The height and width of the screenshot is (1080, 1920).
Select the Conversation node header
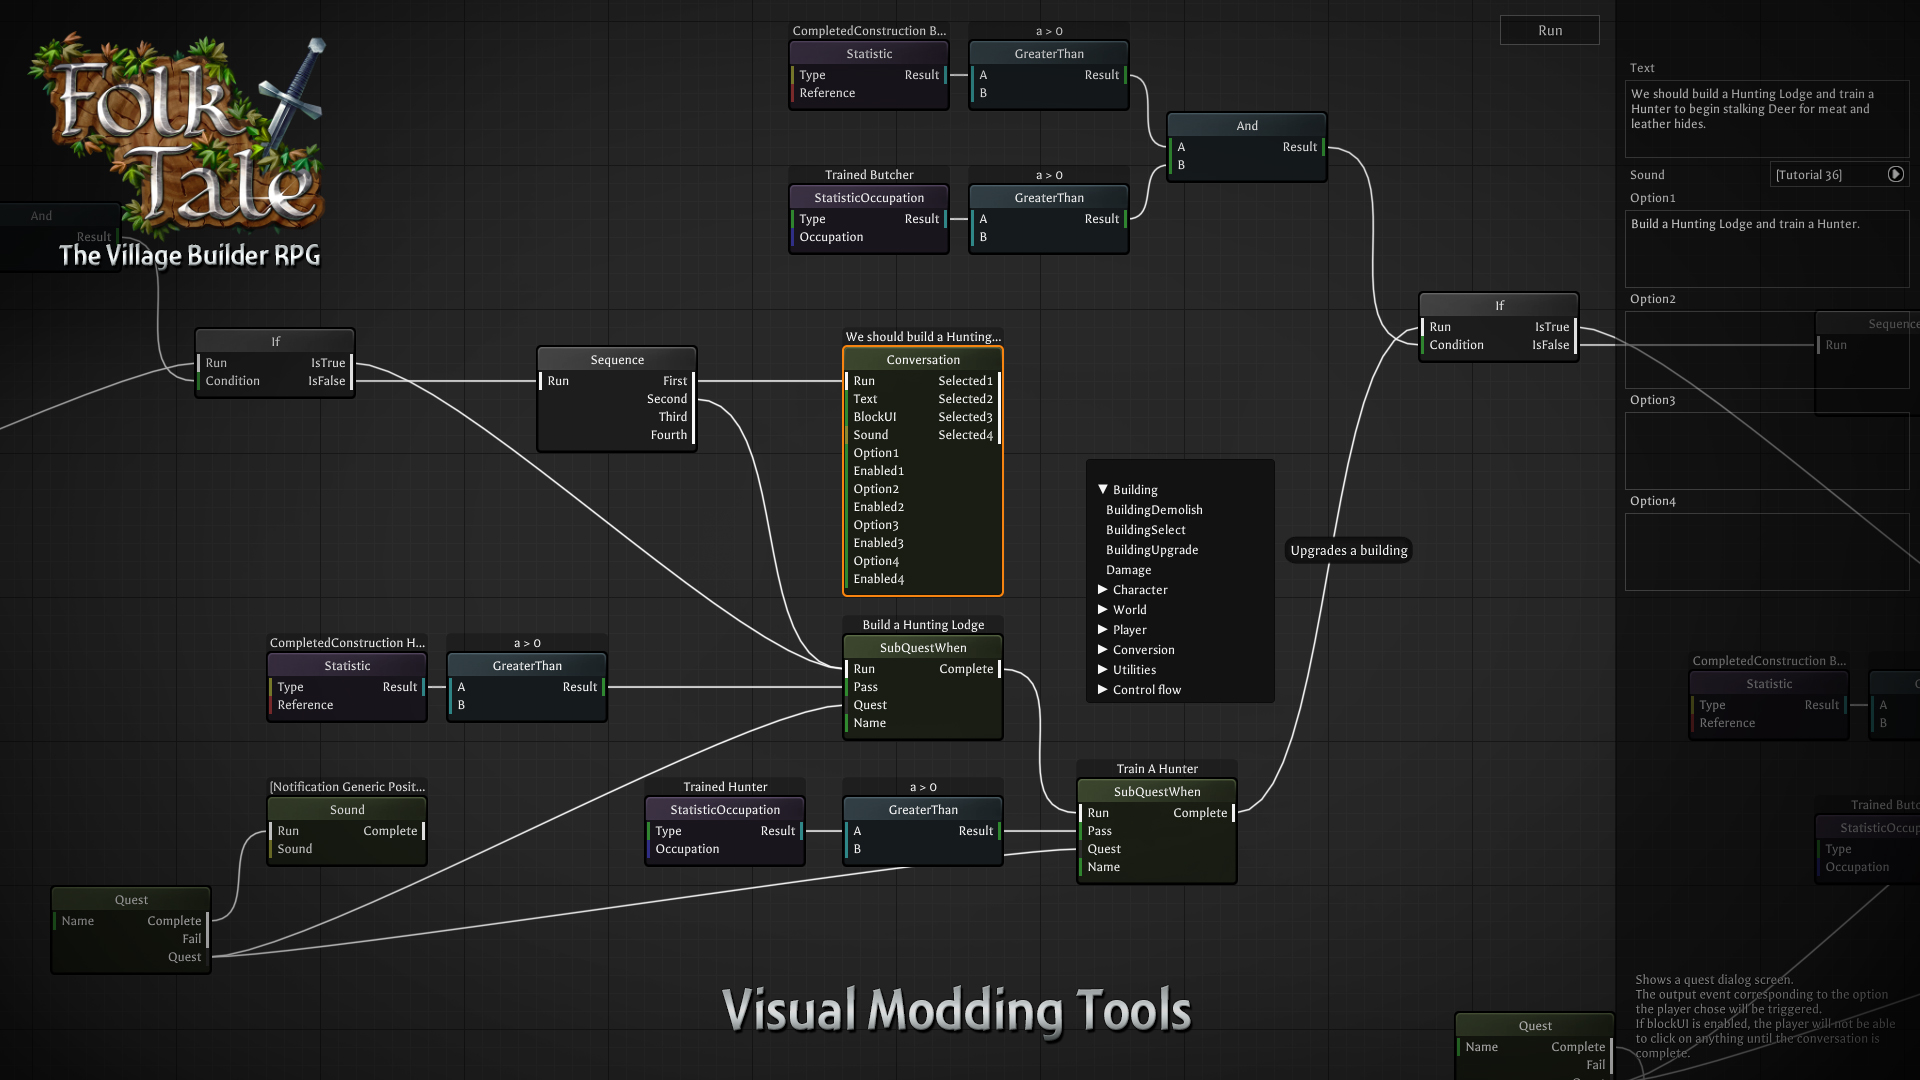coord(922,359)
